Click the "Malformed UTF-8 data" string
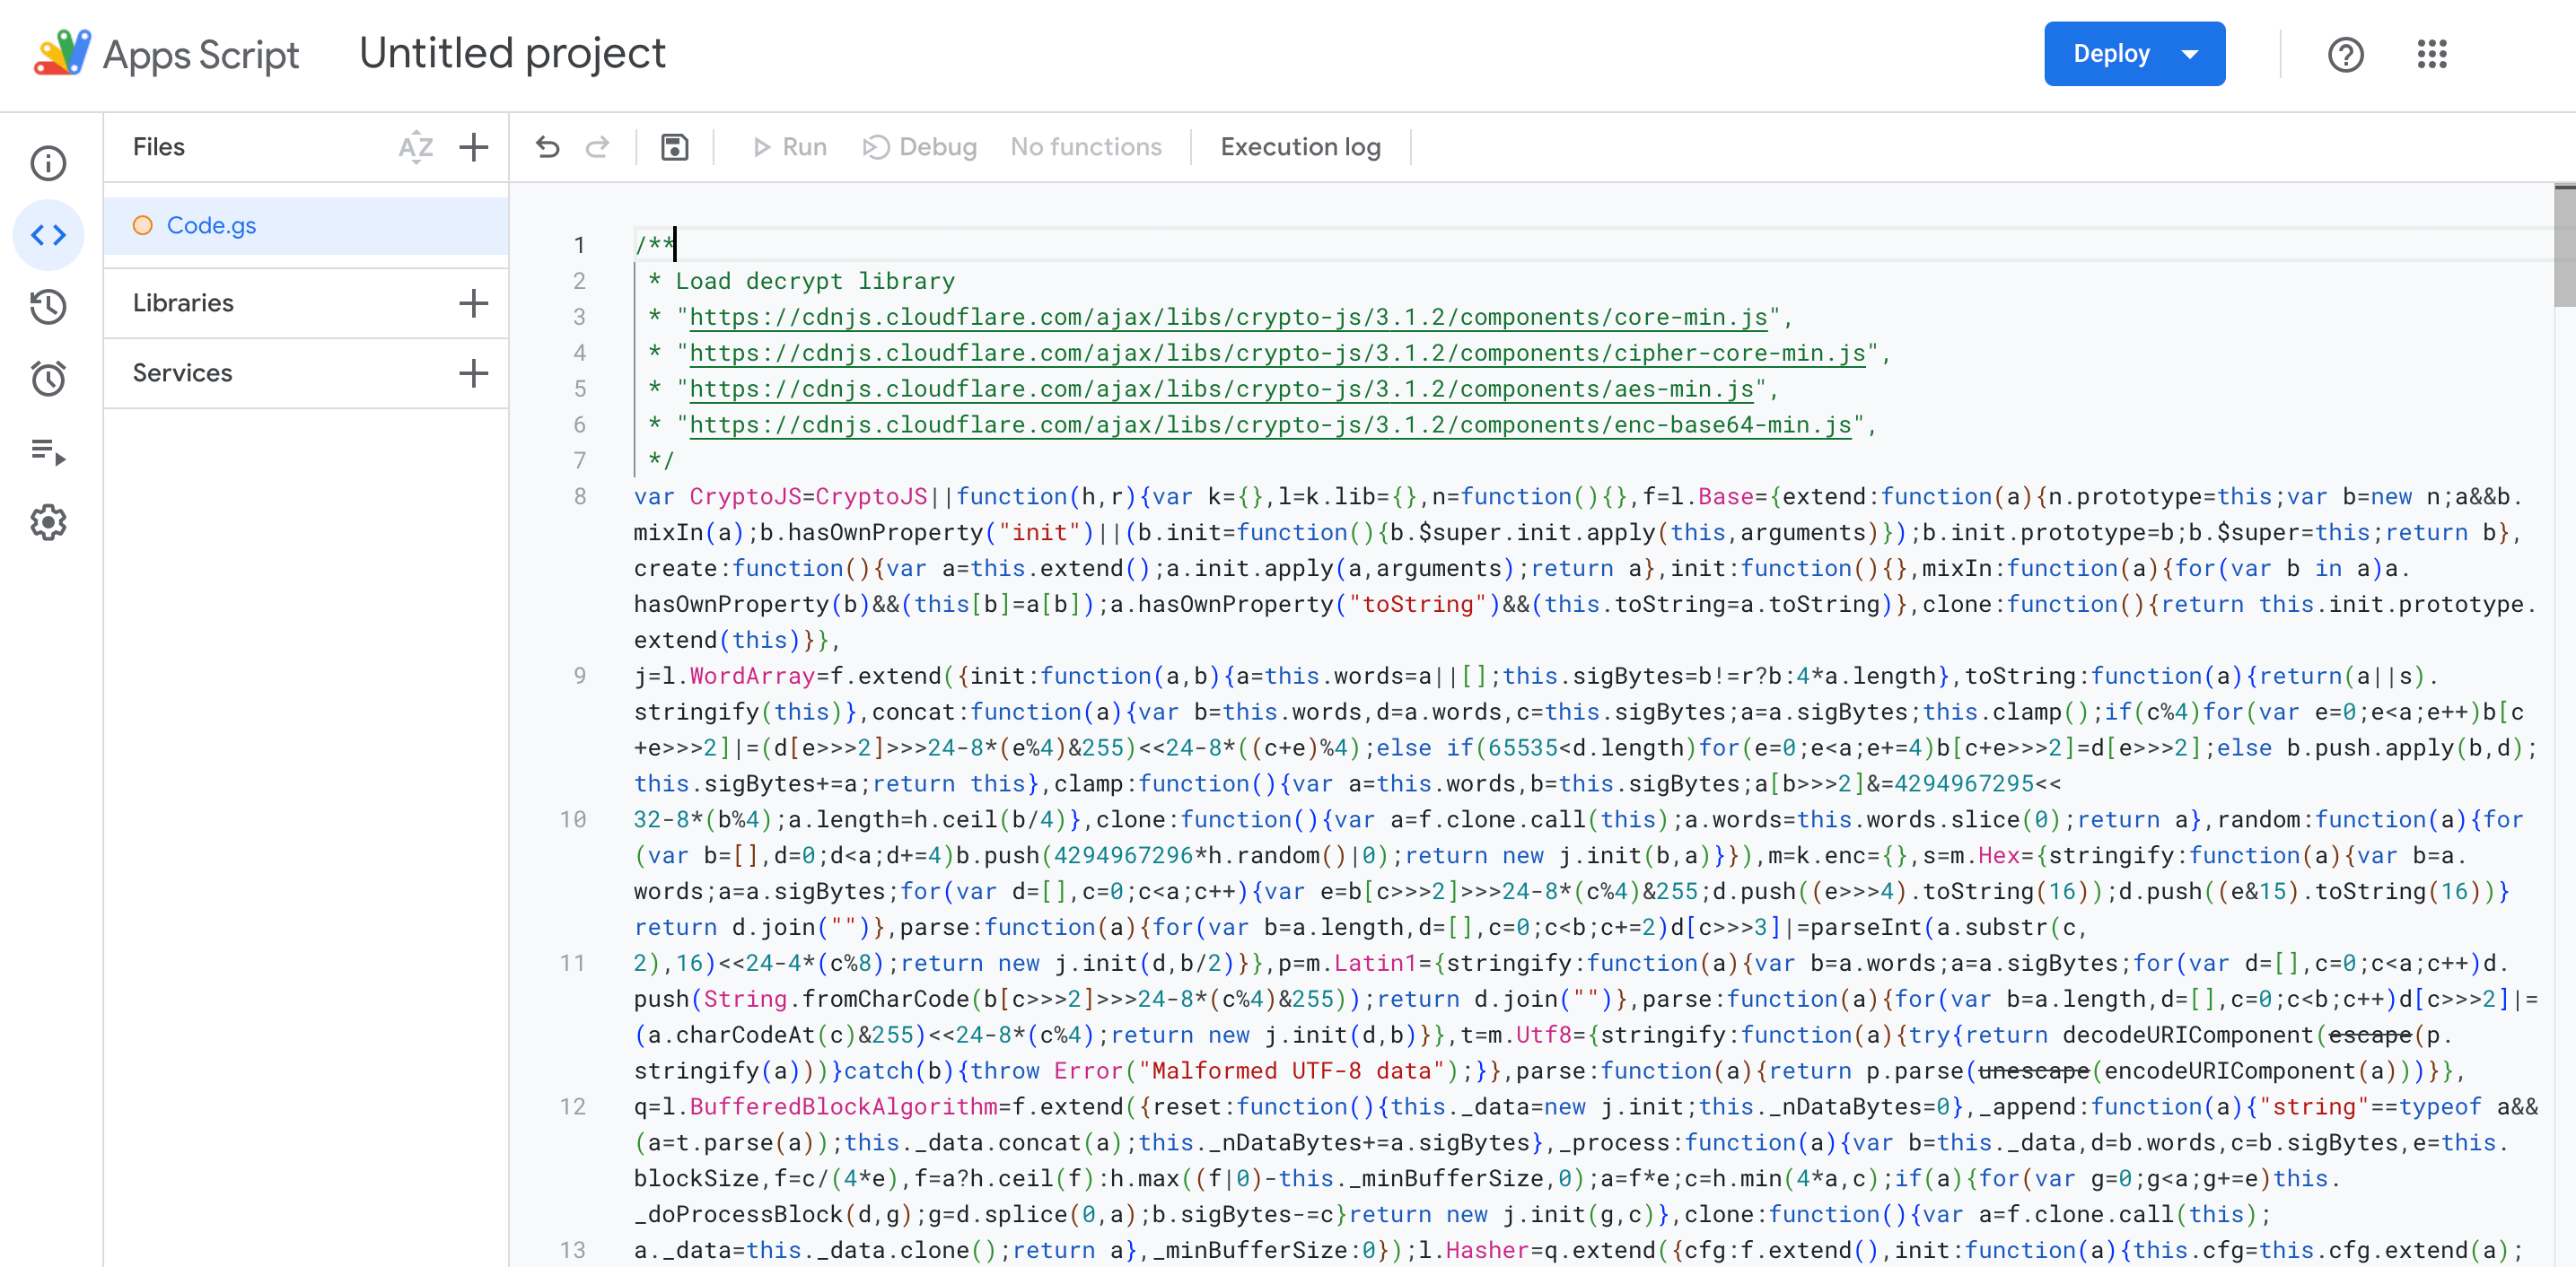 coord(1291,1071)
